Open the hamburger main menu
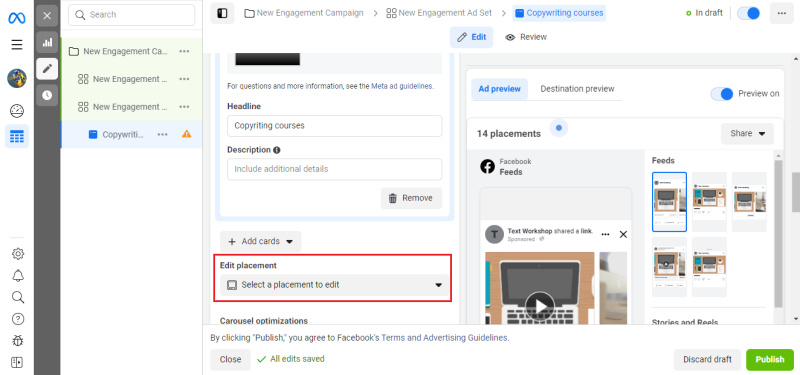Image resolution: width=800 pixels, height=375 pixels. click(x=17, y=45)
